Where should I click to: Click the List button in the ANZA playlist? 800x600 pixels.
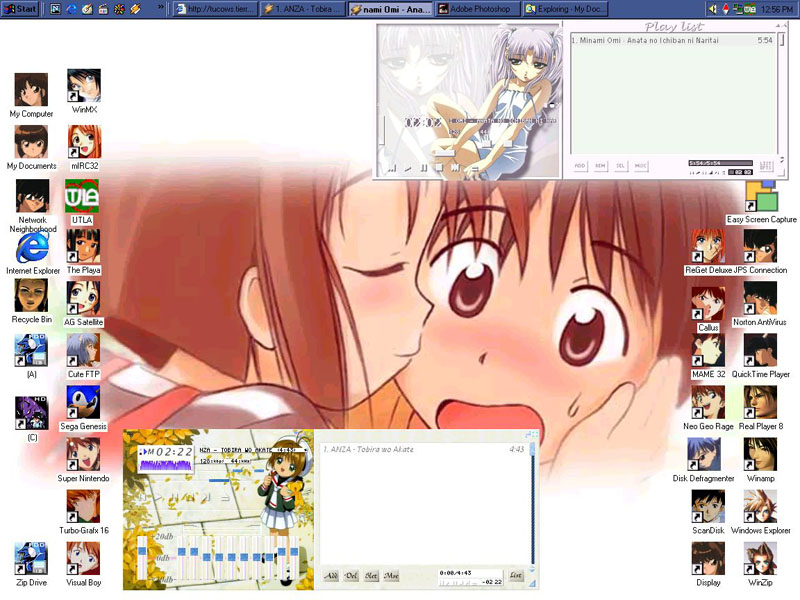516,576
